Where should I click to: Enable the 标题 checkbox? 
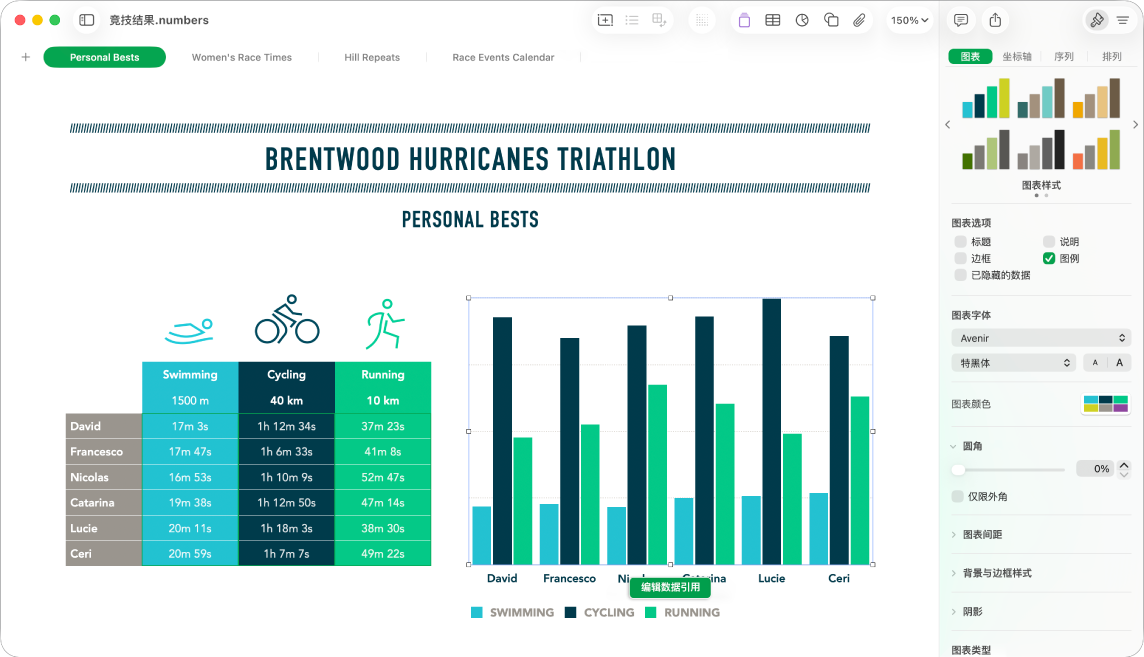pyautogui.click(x=960, y=241)
